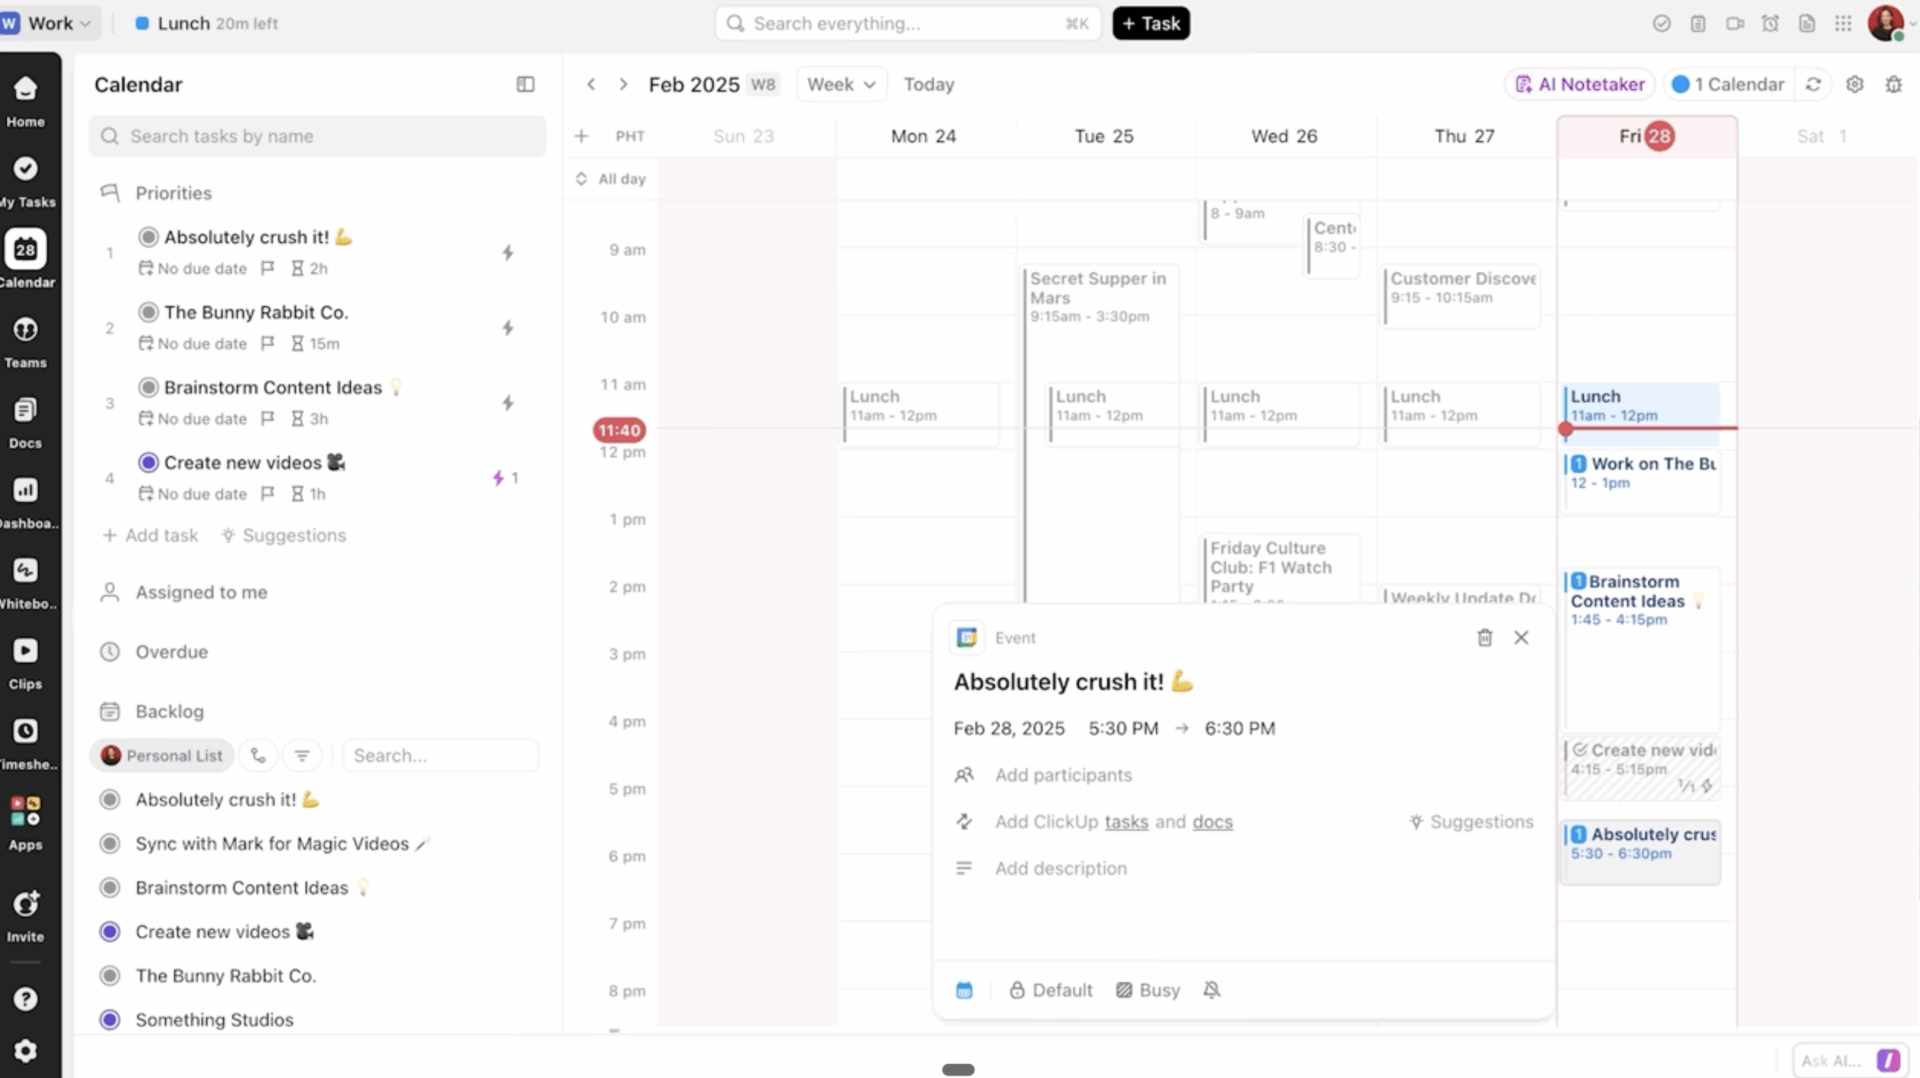Image resolution: width=1920 pixels, height=1078 pixels.
Task: Mark Brainstorm Content Ideas priority complete
Action: pos(148,387)
